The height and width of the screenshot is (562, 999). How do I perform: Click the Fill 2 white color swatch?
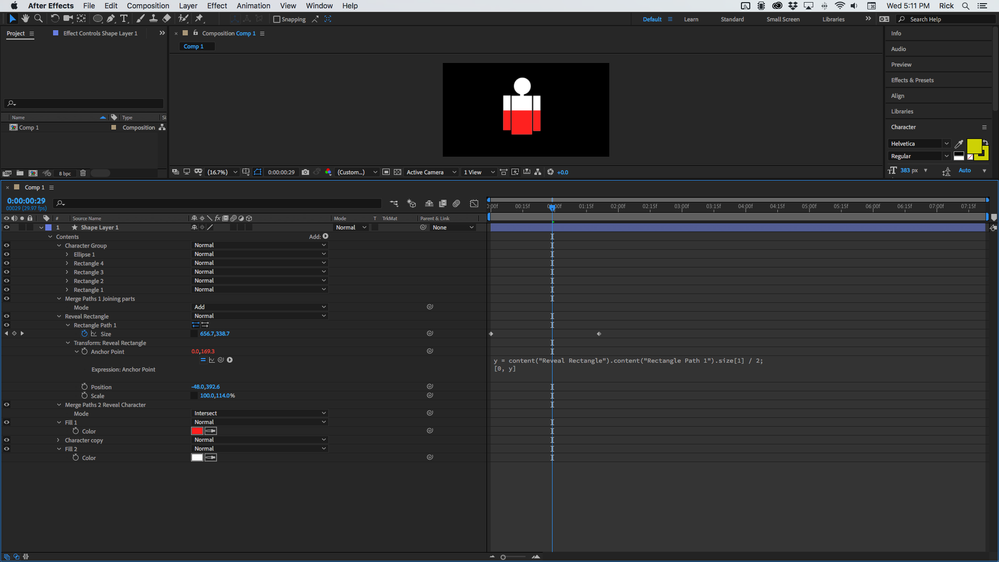[x=197, y=458]
